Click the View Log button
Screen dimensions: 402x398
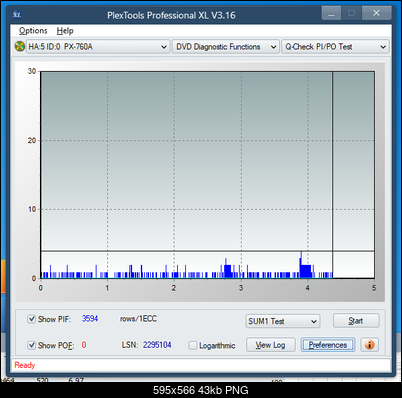pyautogui.click(x=271, y=345)
